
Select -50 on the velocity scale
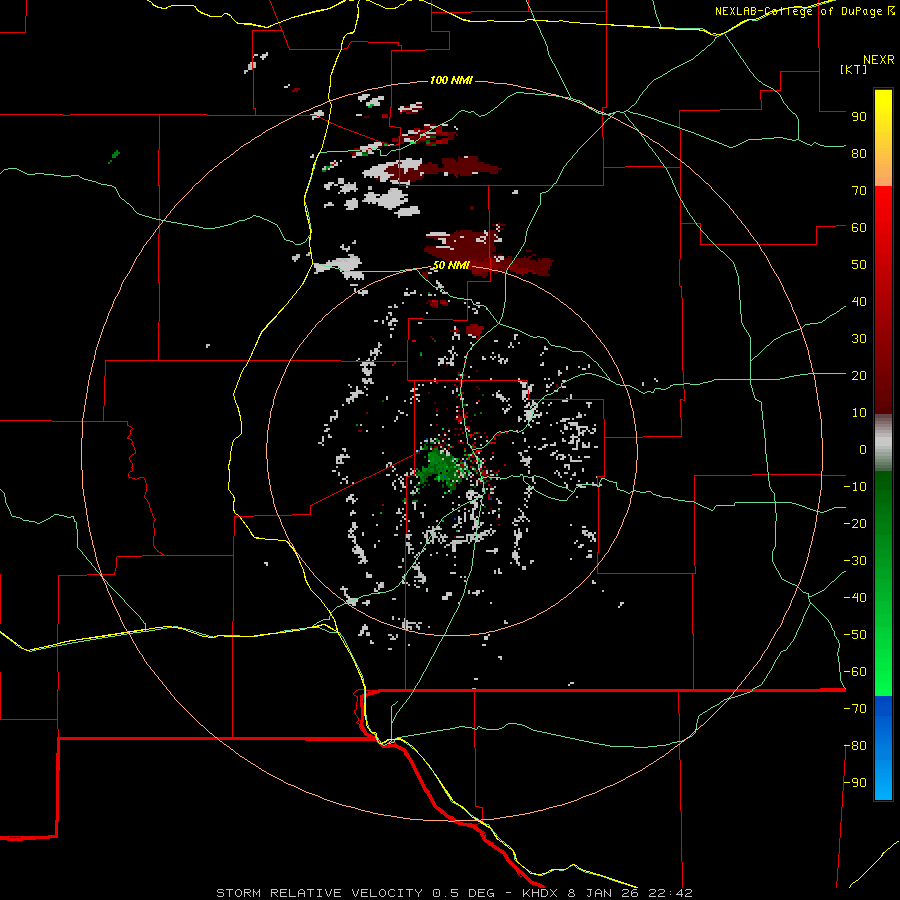click(x=855, y=635)
